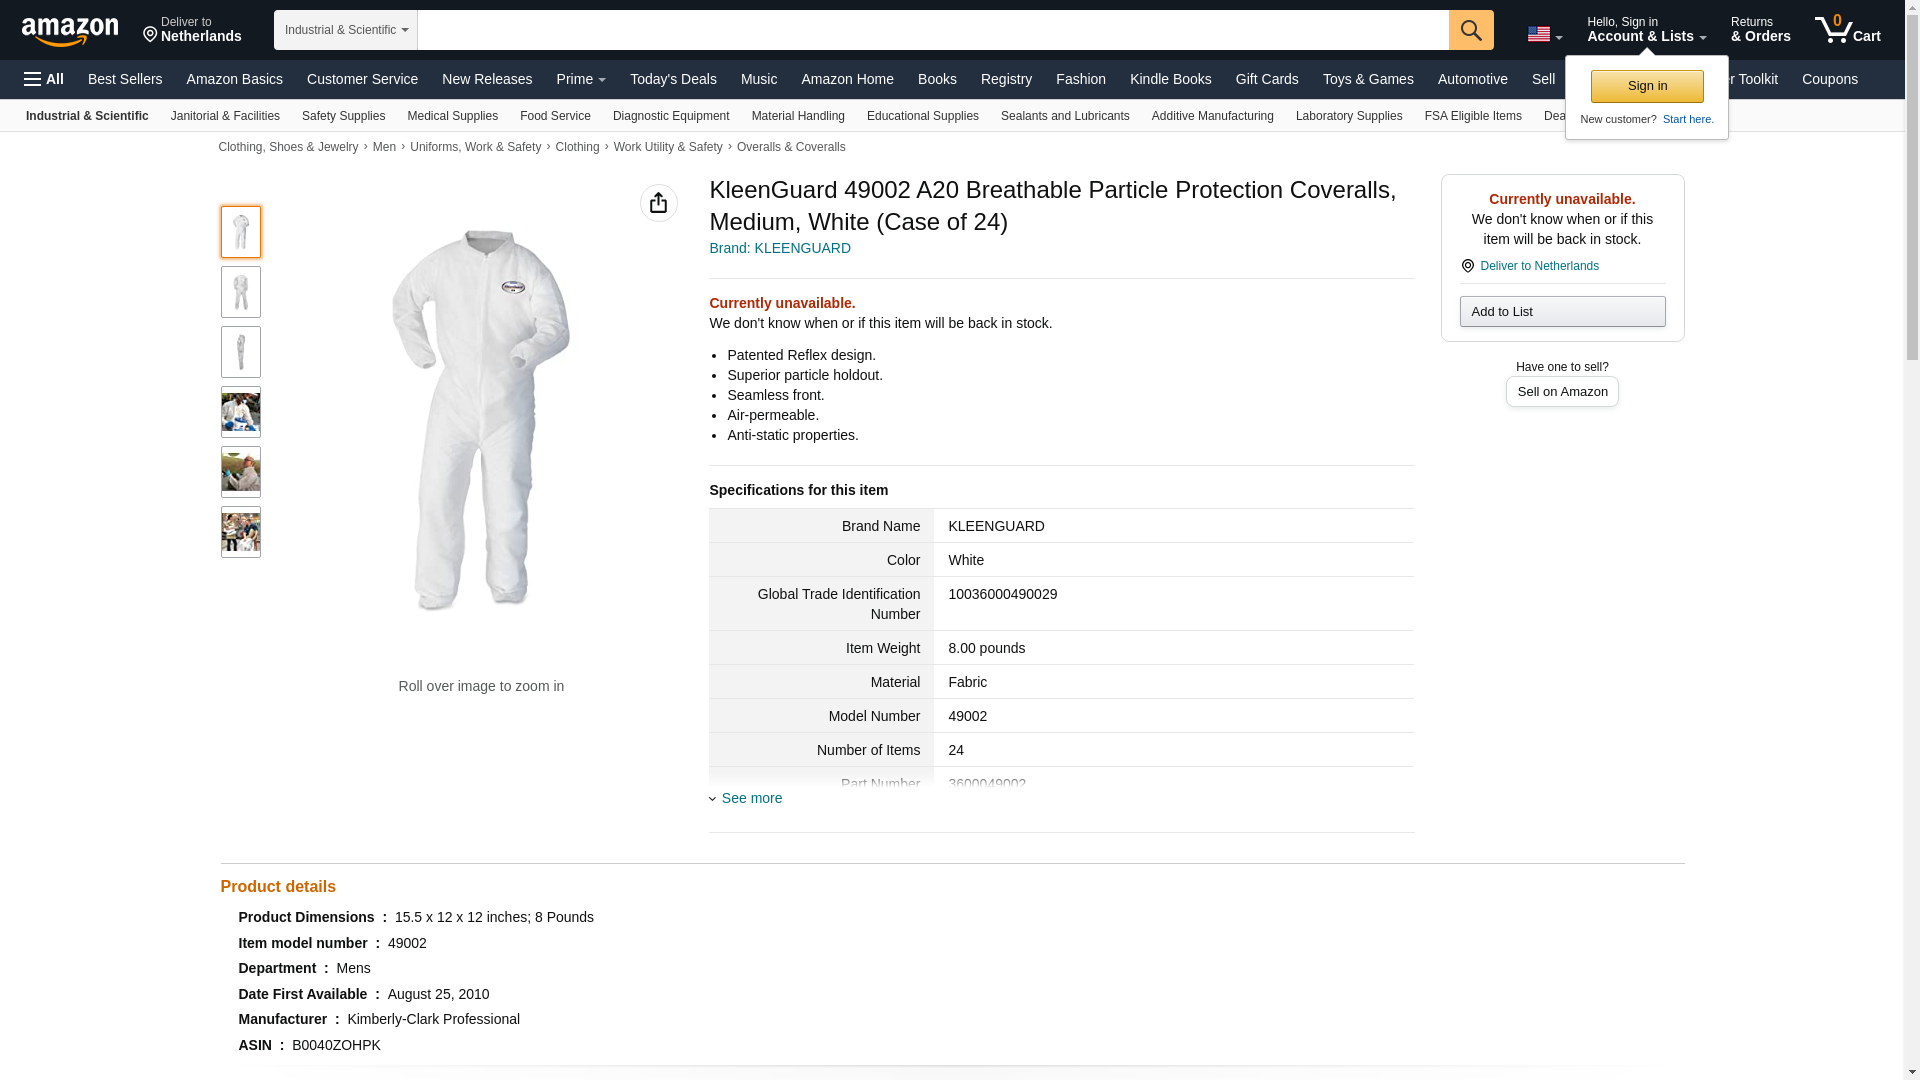Focus the Amazon search input field
This screenshot has height=1080, width=1920.
coord(933,30)
